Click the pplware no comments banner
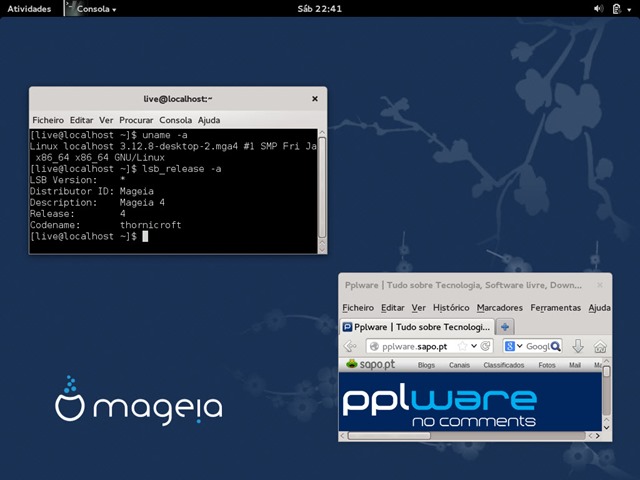640x480 pixels. [x=470, y=402]
